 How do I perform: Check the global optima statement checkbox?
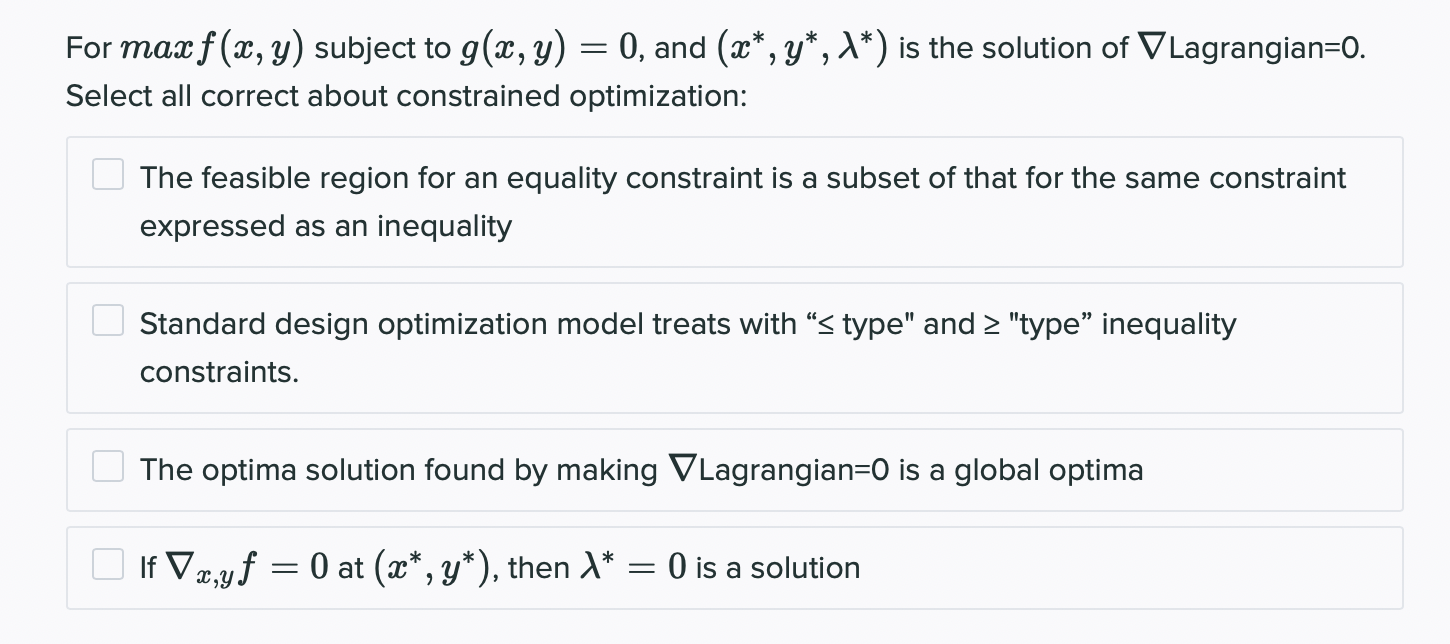point(107,466)
